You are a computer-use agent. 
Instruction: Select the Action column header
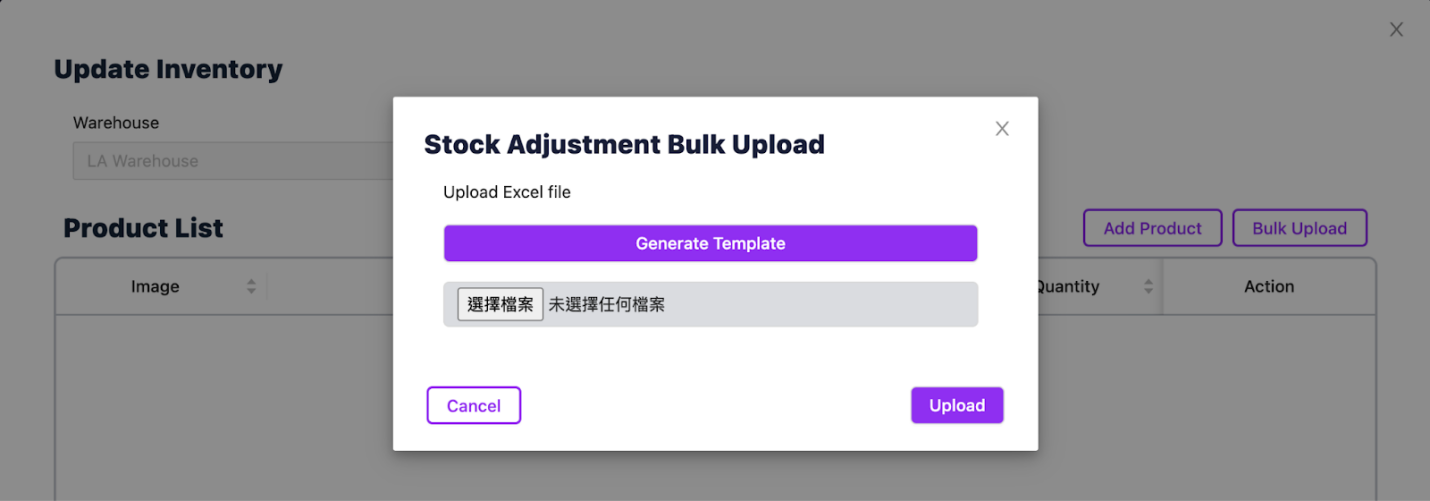(x=1269, y=287)
